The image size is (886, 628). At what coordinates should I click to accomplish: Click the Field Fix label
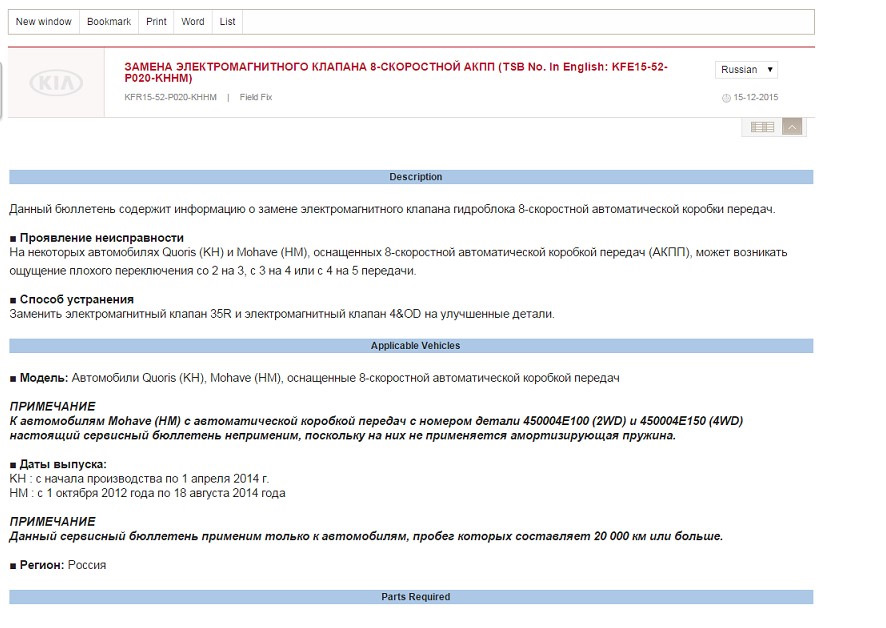coord(255,97)
